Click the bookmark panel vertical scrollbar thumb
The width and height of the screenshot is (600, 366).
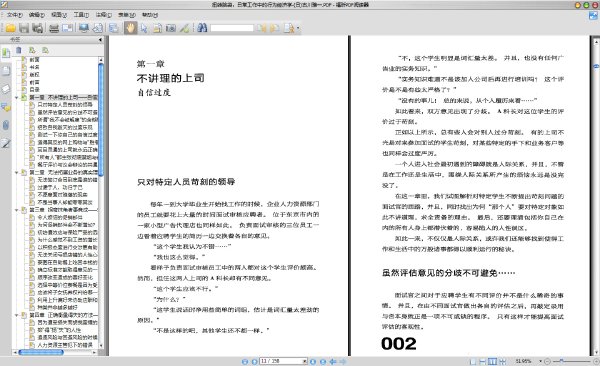(x=101, y=120)
